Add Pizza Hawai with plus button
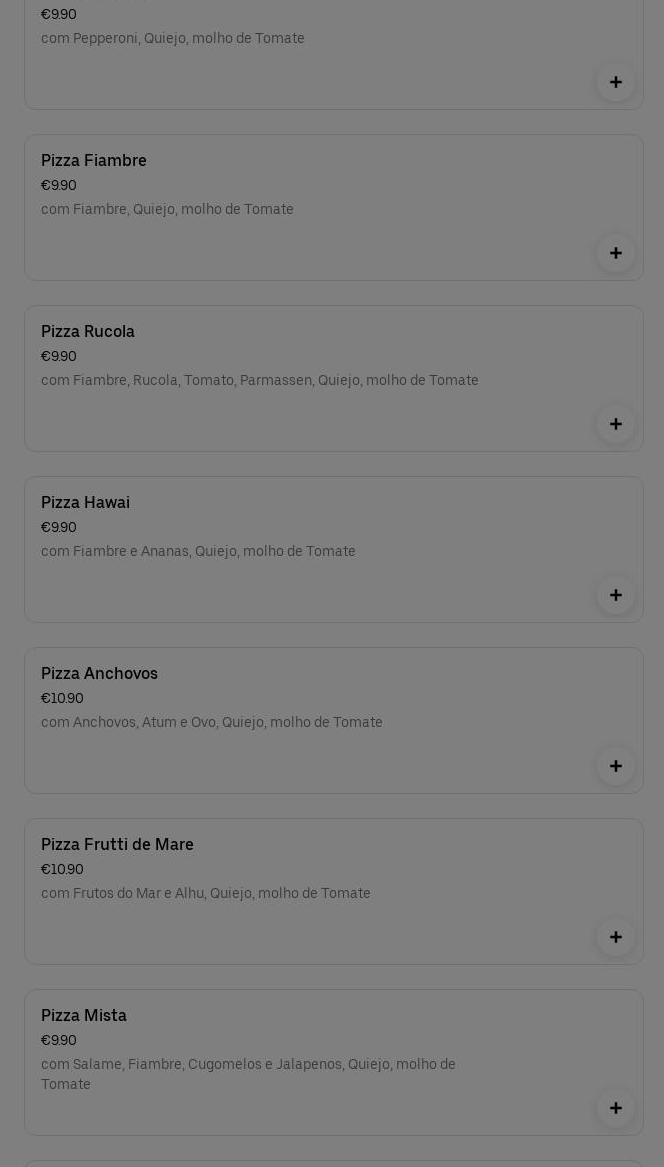 (616, 595)
